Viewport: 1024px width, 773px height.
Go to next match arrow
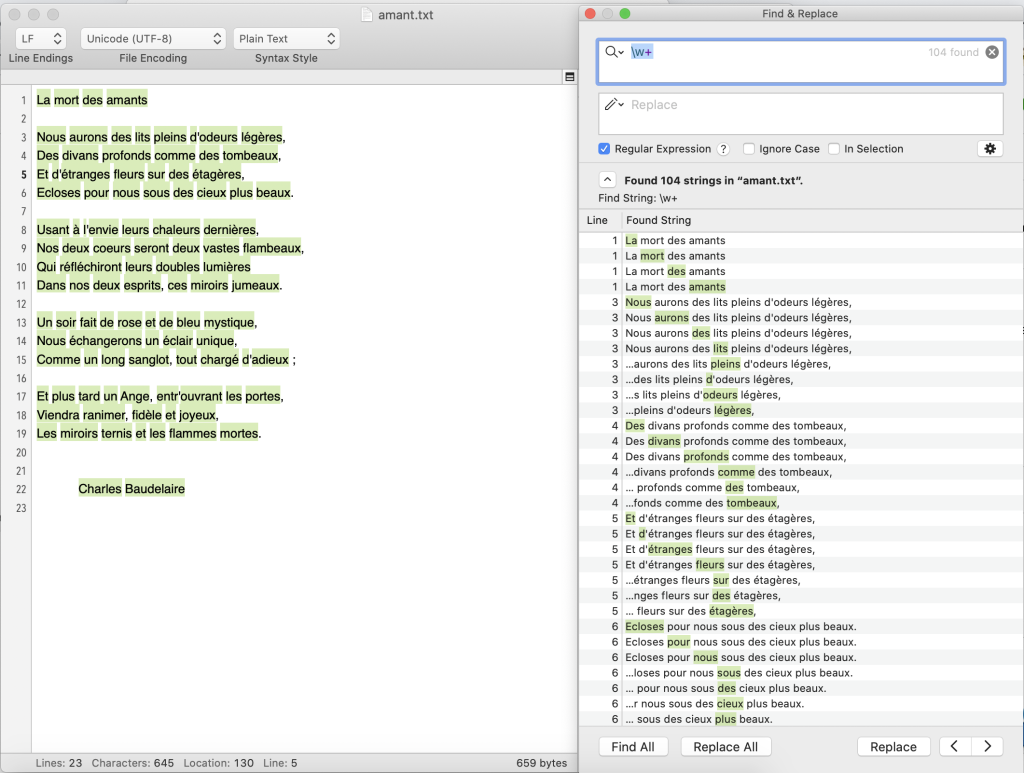987,746
